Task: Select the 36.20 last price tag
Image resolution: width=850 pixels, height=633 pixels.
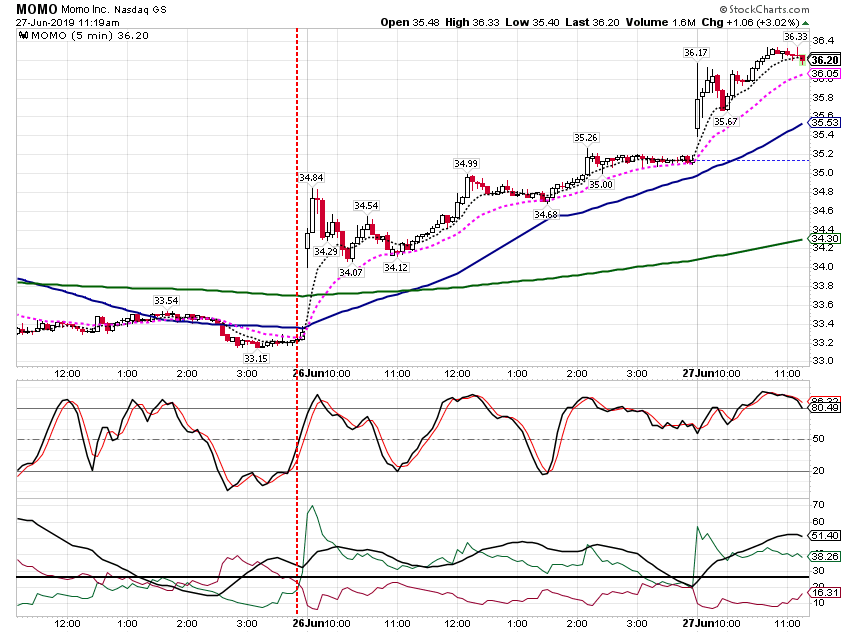Action: (x=825, y=60)
